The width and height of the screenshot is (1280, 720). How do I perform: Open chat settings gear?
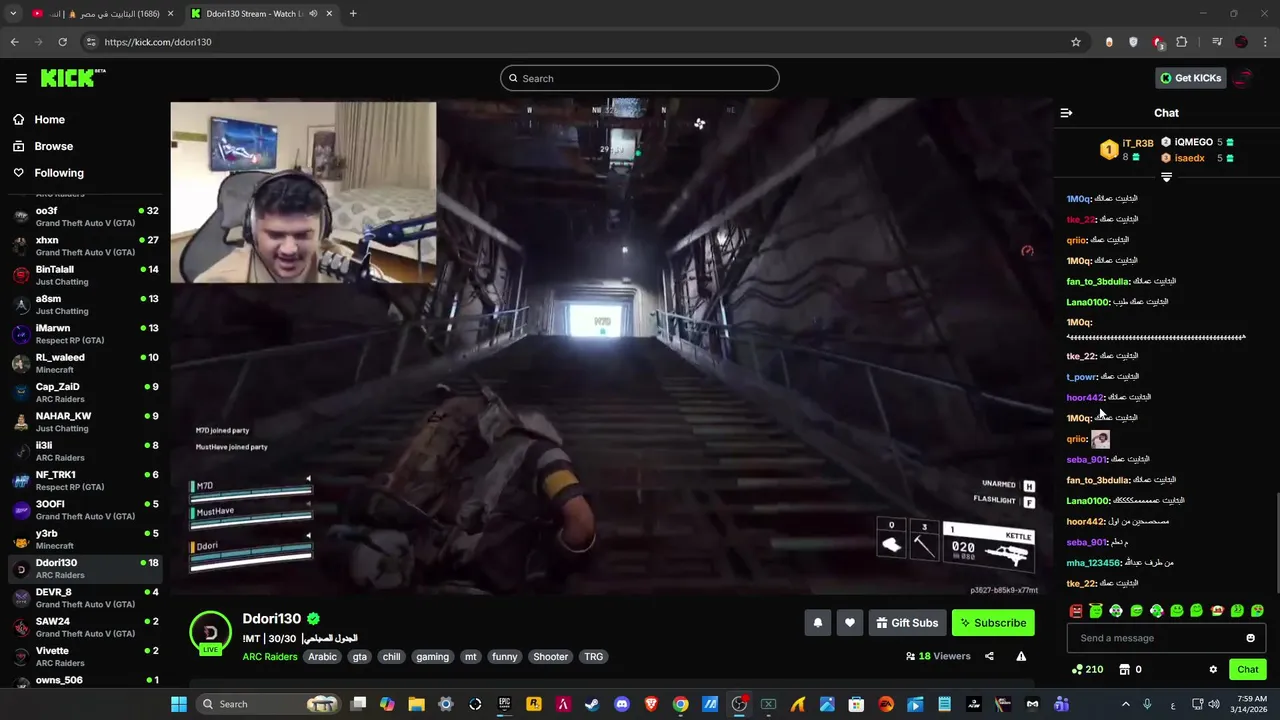tap(1213, 670)
